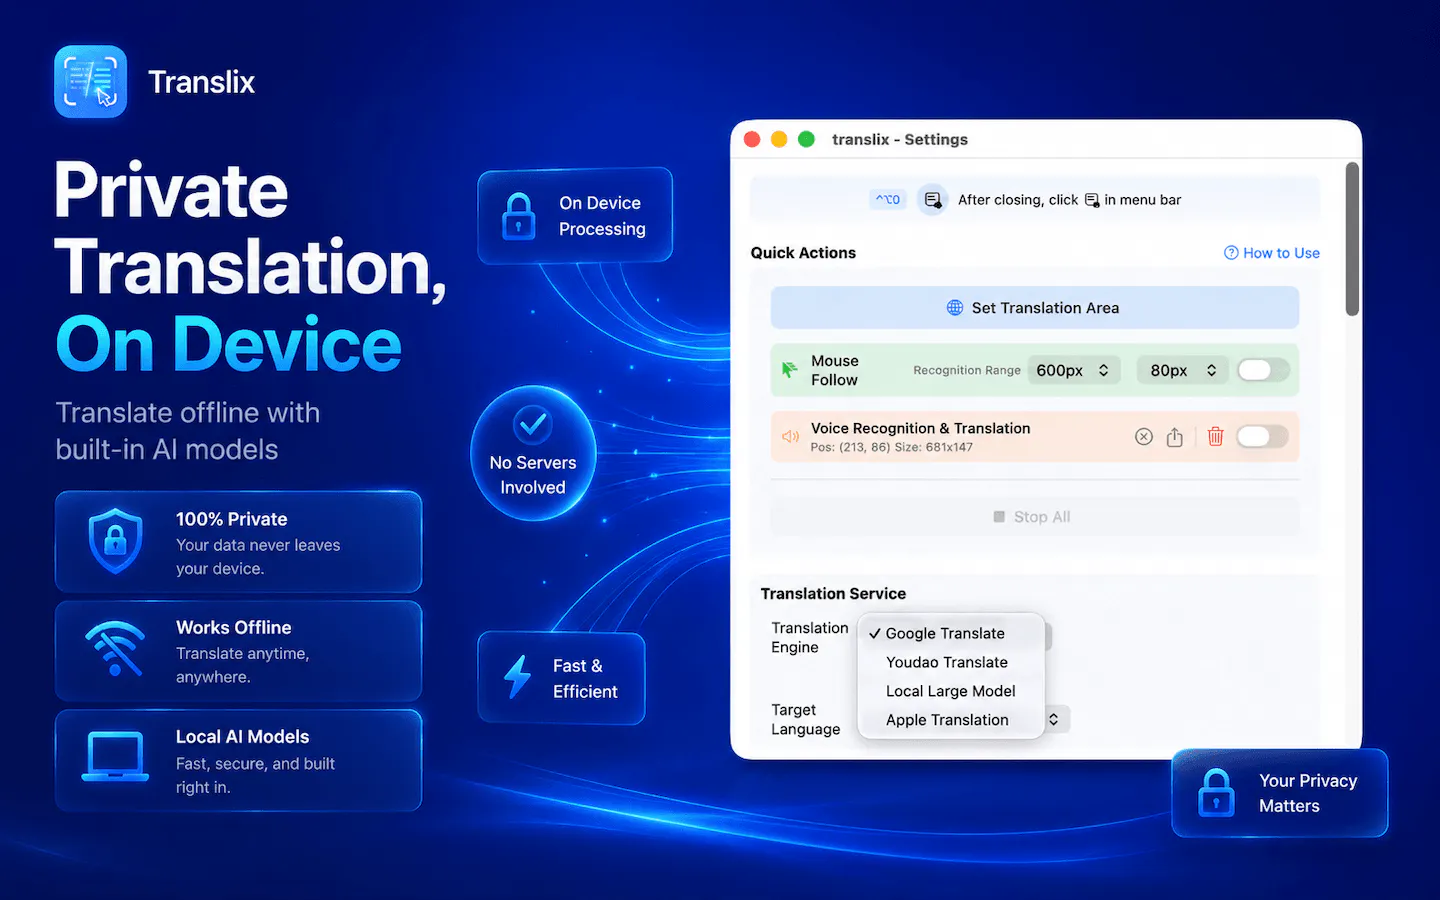Click the lightning bolt icon on Fast & Efficient

click(x=517, y=677)
